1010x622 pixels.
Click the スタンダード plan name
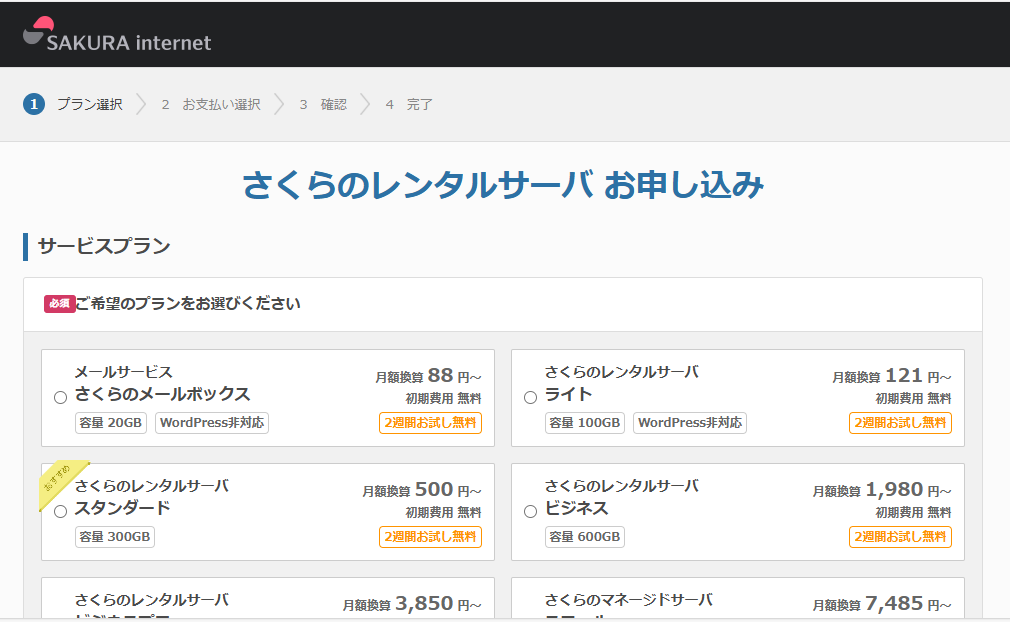pyautogui.click(x=122, y=508)
